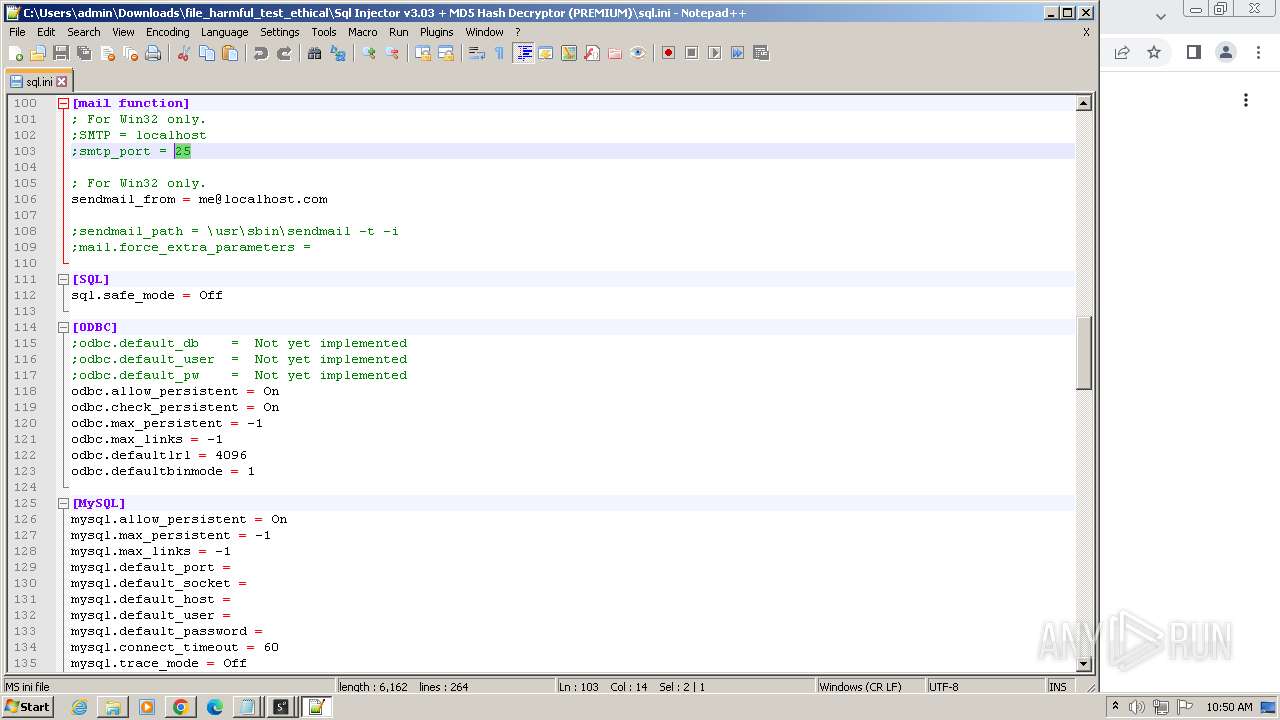Close the sql.ini tab with its X
This screenshot has height=720, width=1280.
pos(61,82)
